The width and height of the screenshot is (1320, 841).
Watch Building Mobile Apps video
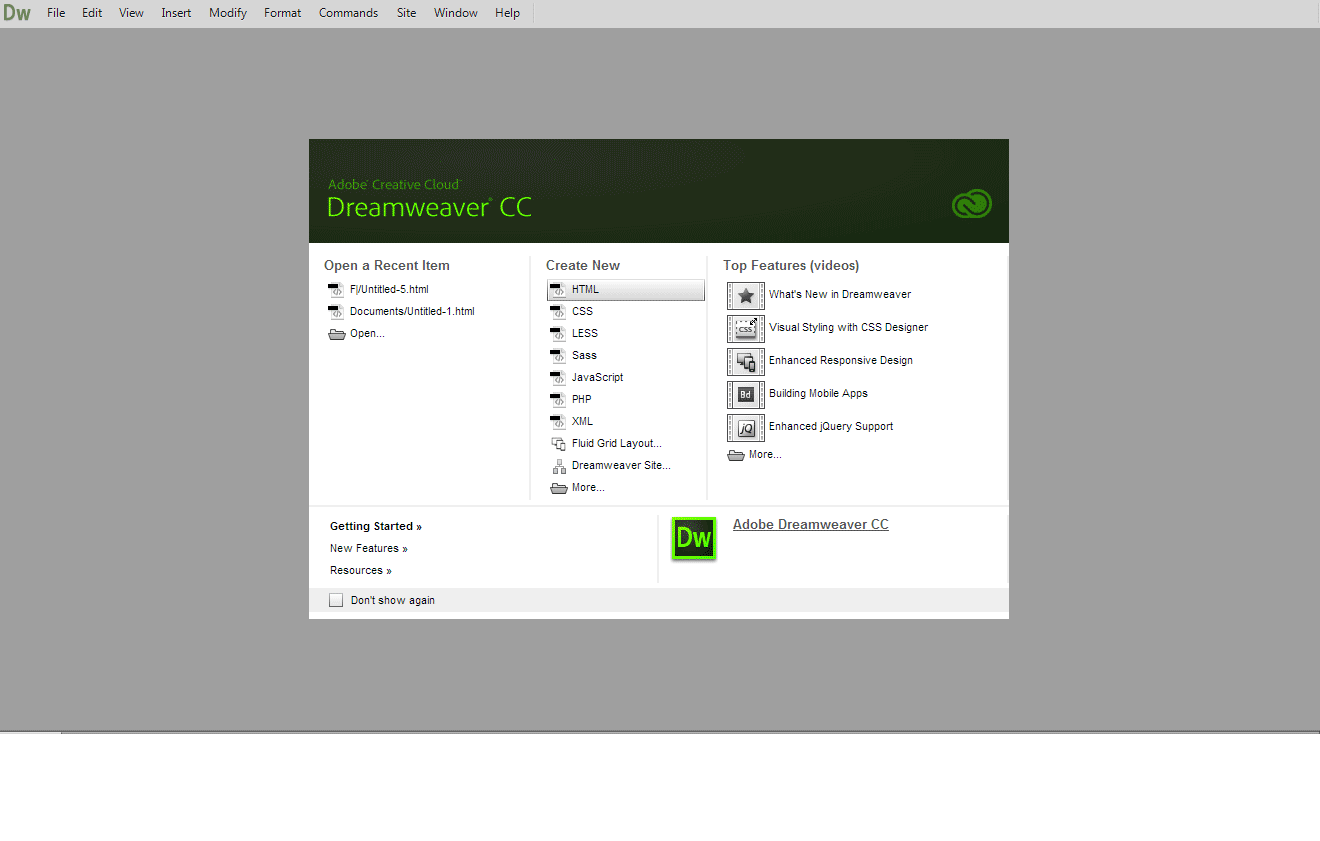pos(818,394)
